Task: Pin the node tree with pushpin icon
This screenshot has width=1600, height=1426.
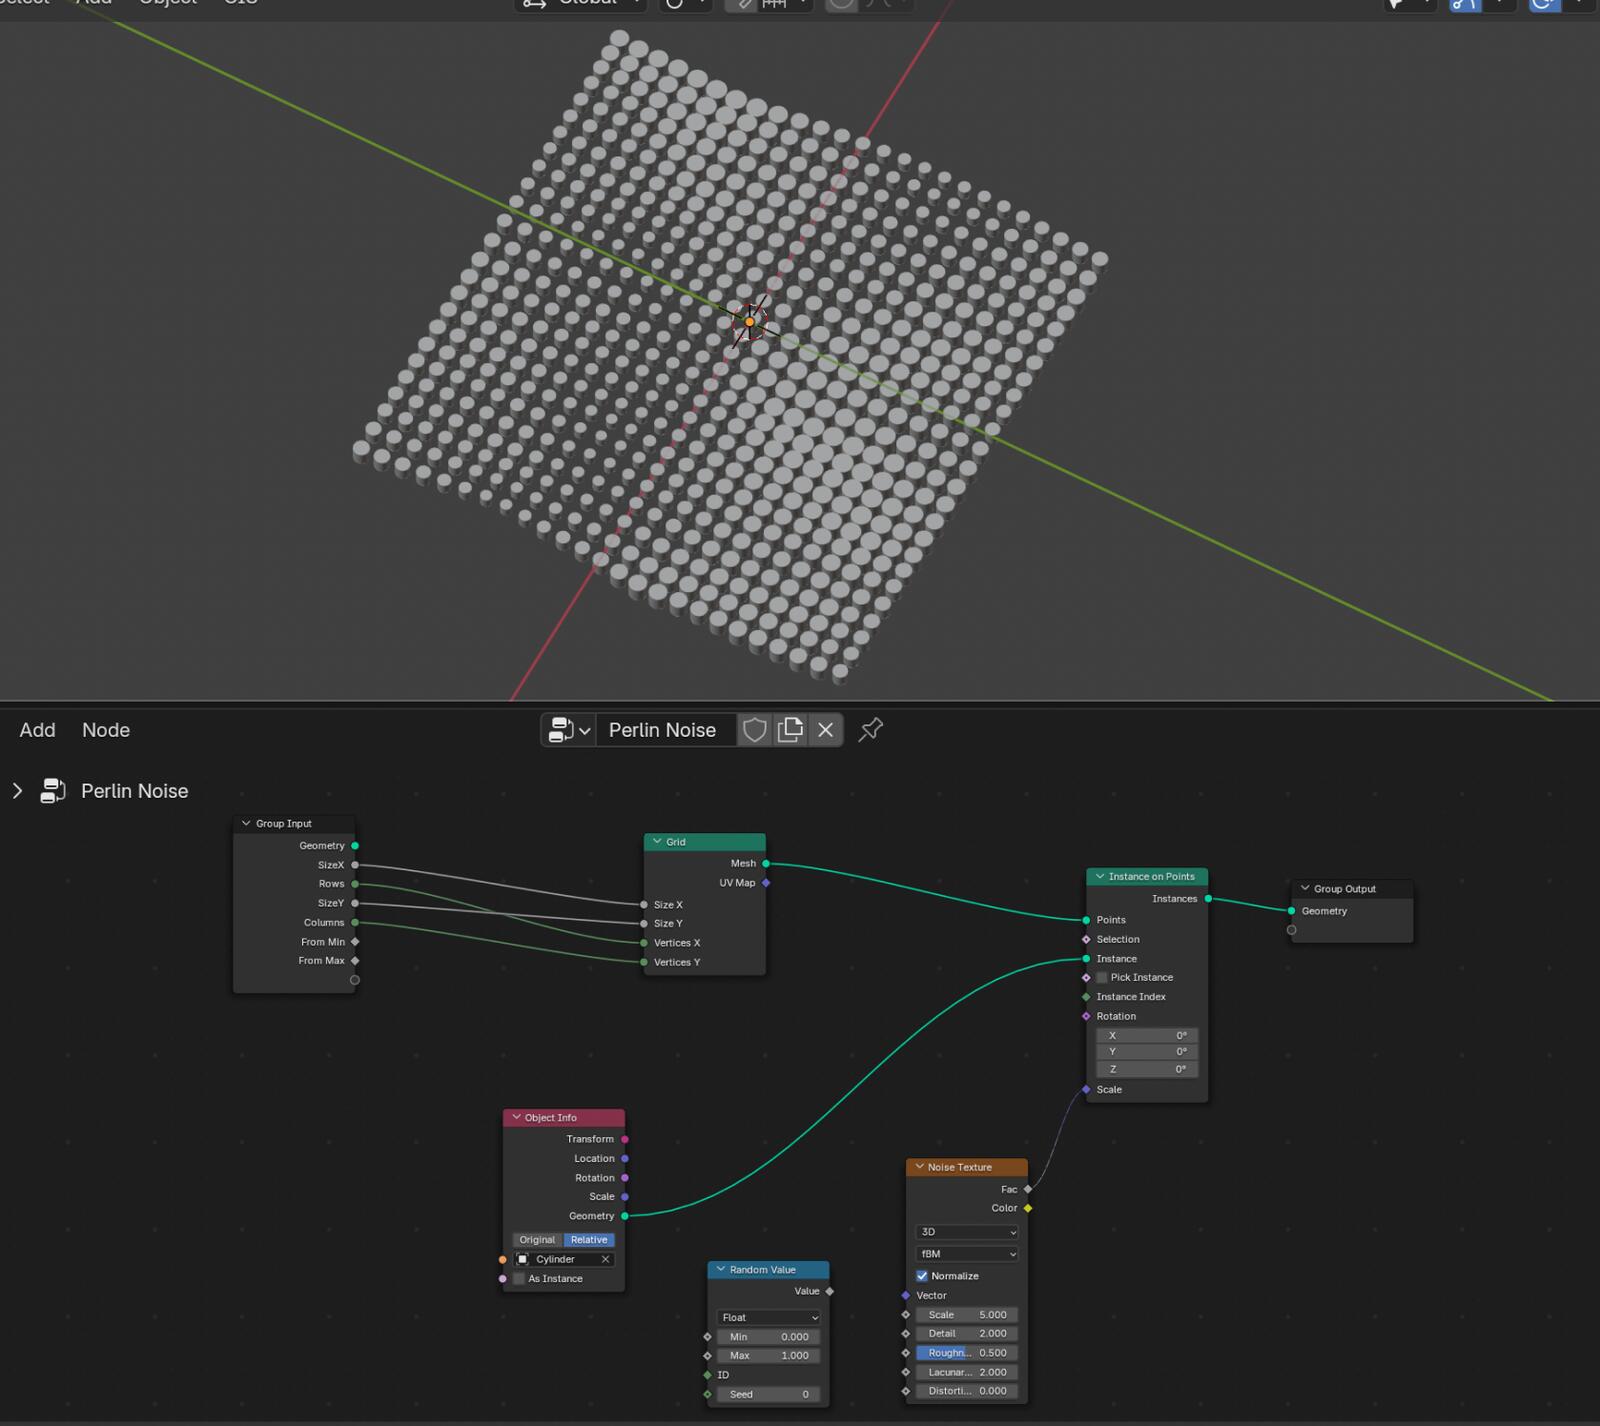Action: pyautogui.click(x=871, y=730)
